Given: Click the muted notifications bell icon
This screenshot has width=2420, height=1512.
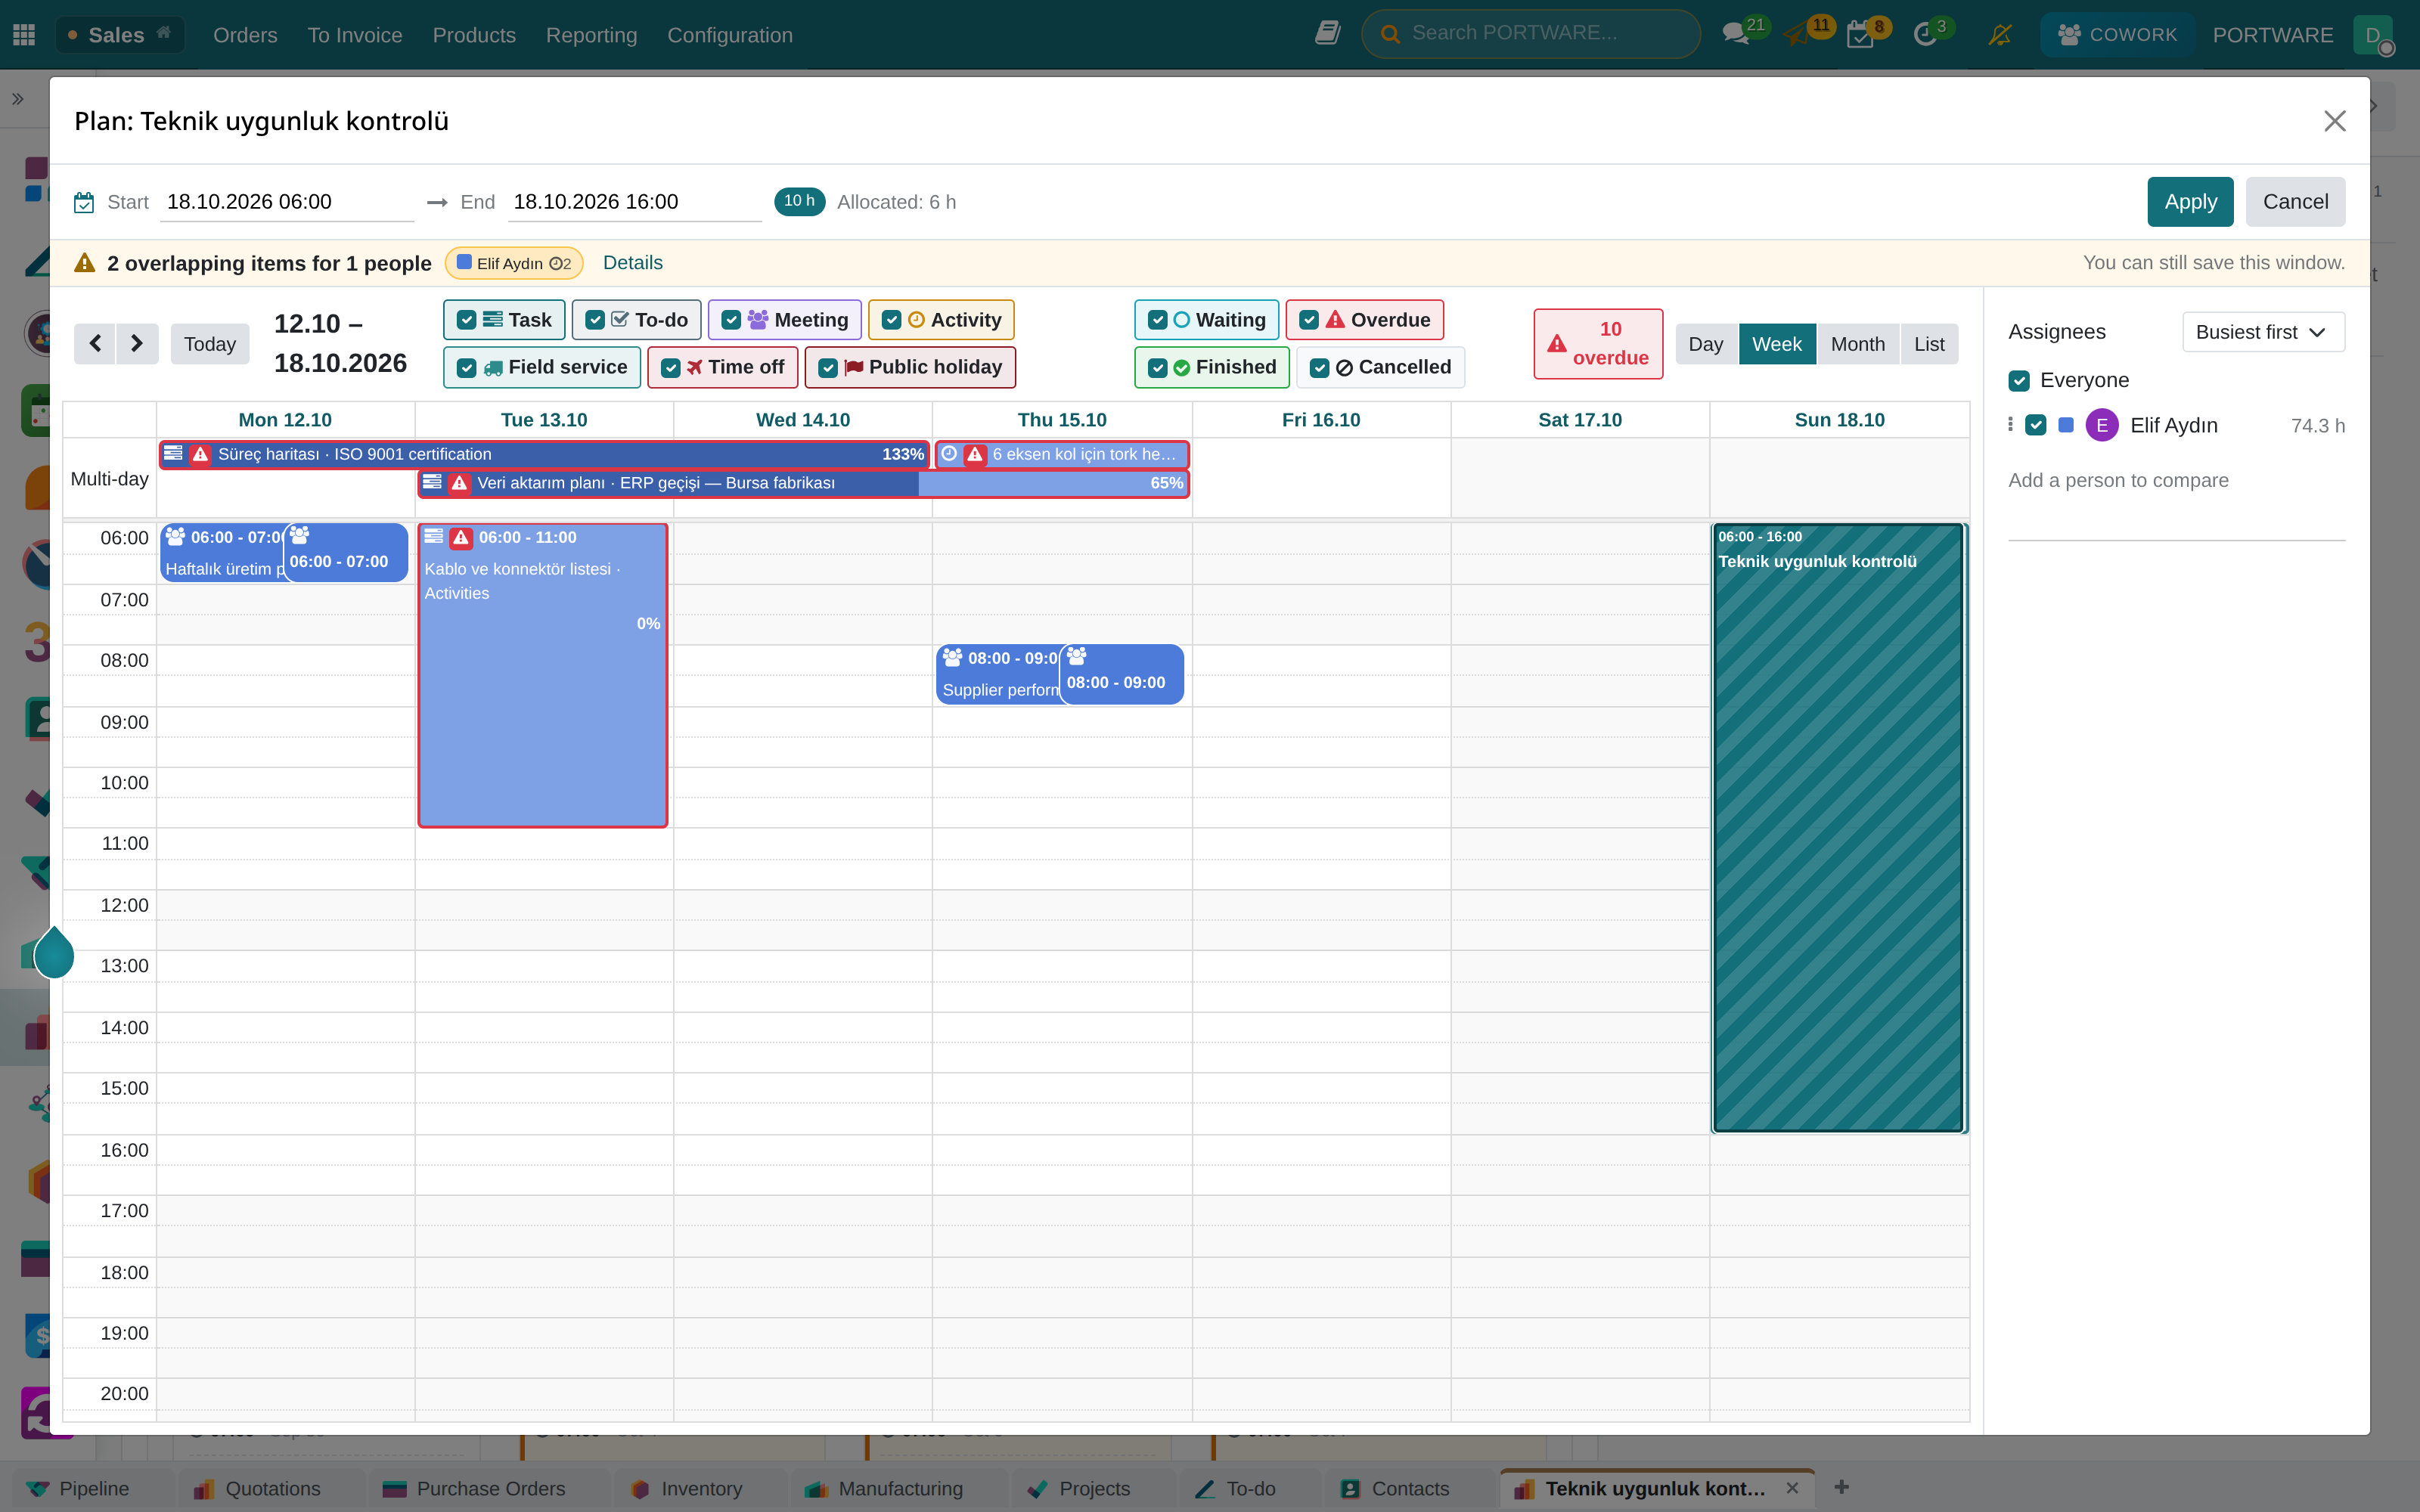Looking at the screenshot, I should 2000,35.
